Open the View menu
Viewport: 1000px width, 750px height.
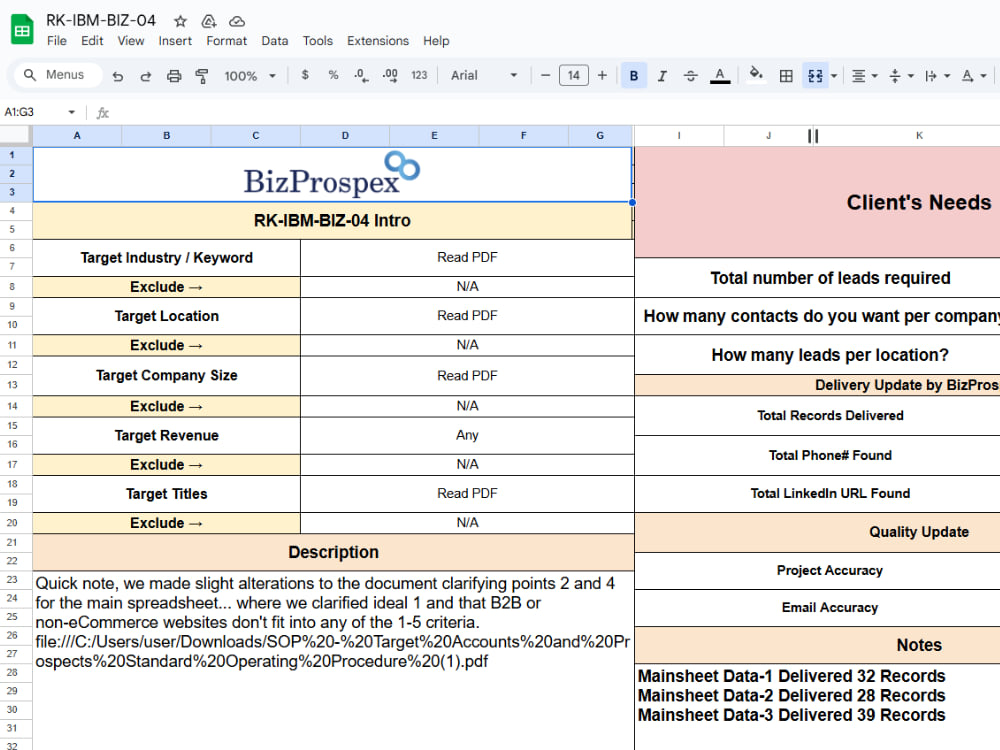coord(131,41)
